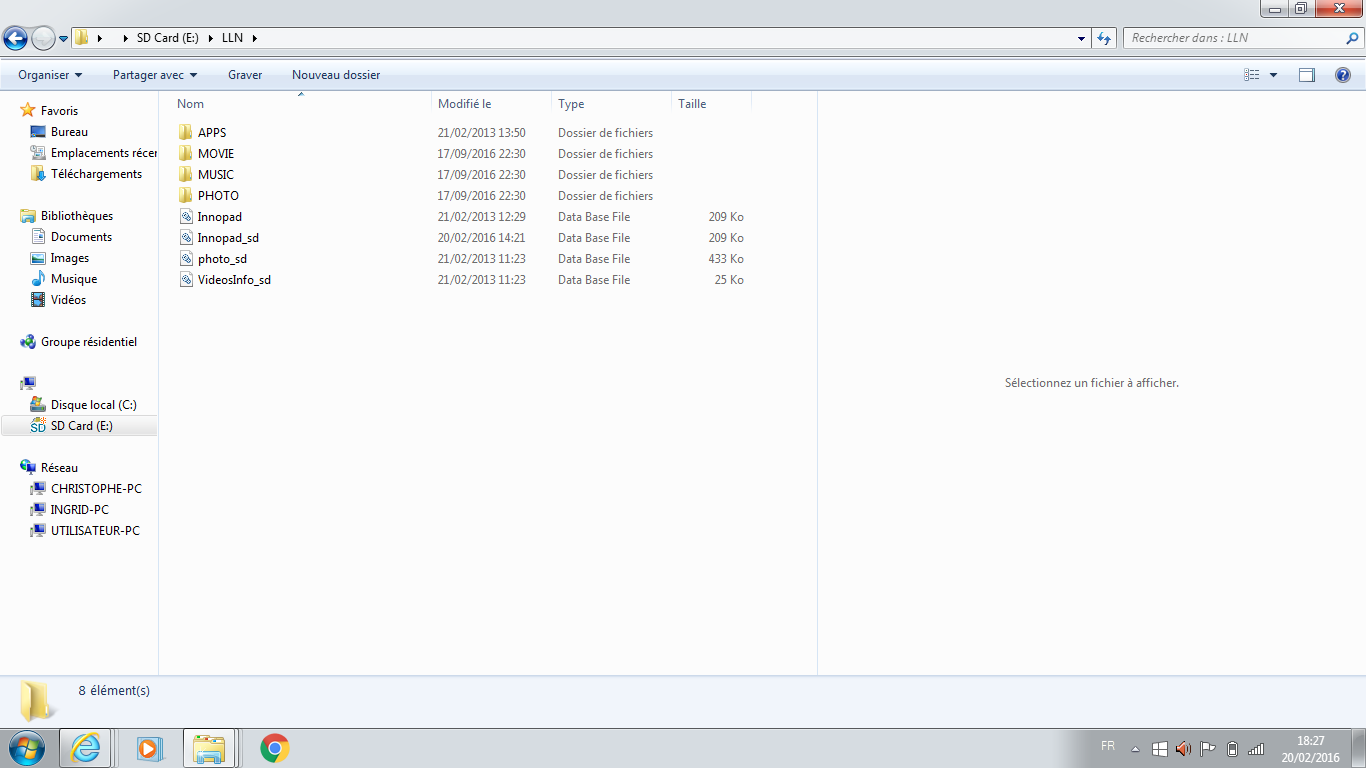Launch Internet Explorer from the taskbar

(86, 748)
